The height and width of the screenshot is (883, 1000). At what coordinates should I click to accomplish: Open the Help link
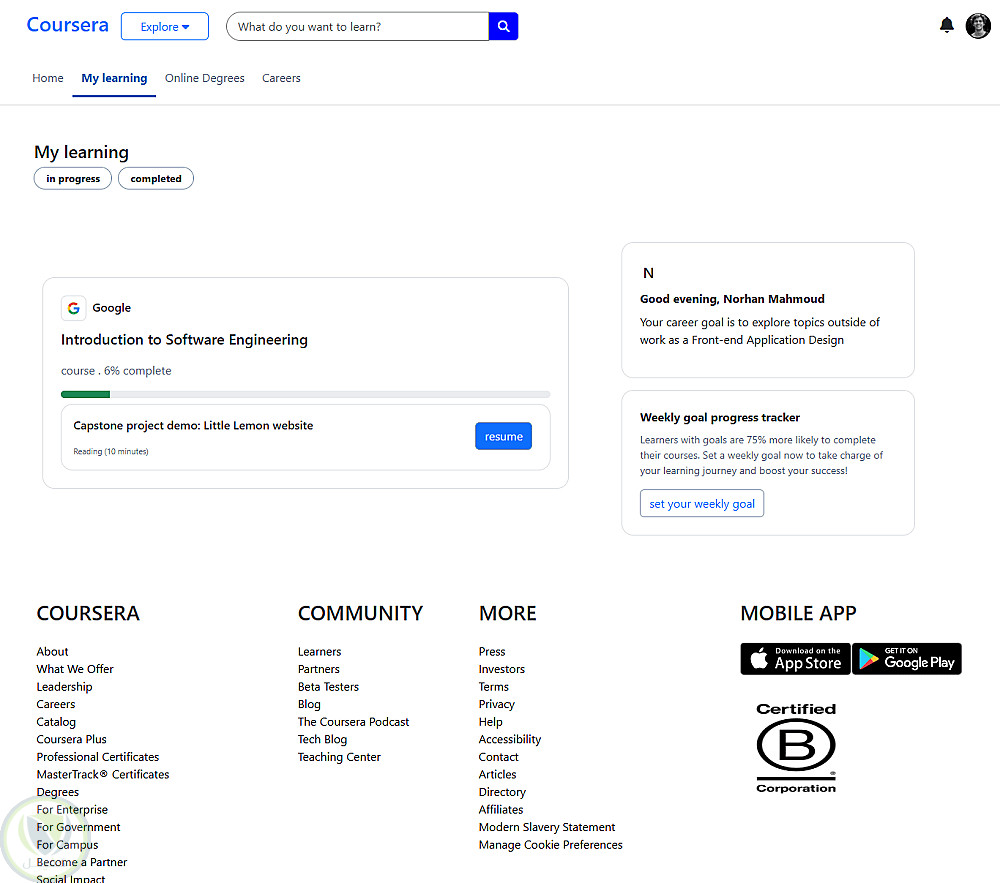click(490, 722)
